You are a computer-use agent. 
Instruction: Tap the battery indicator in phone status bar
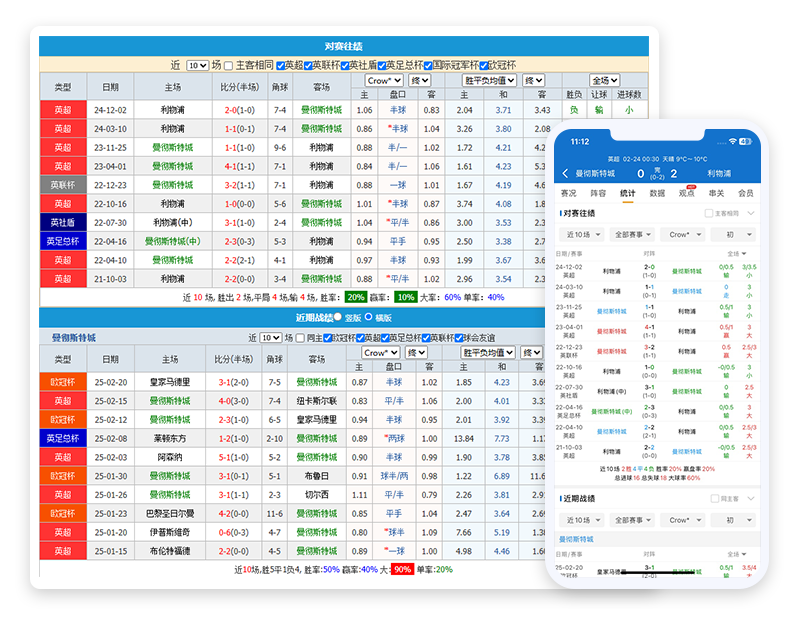745,142
